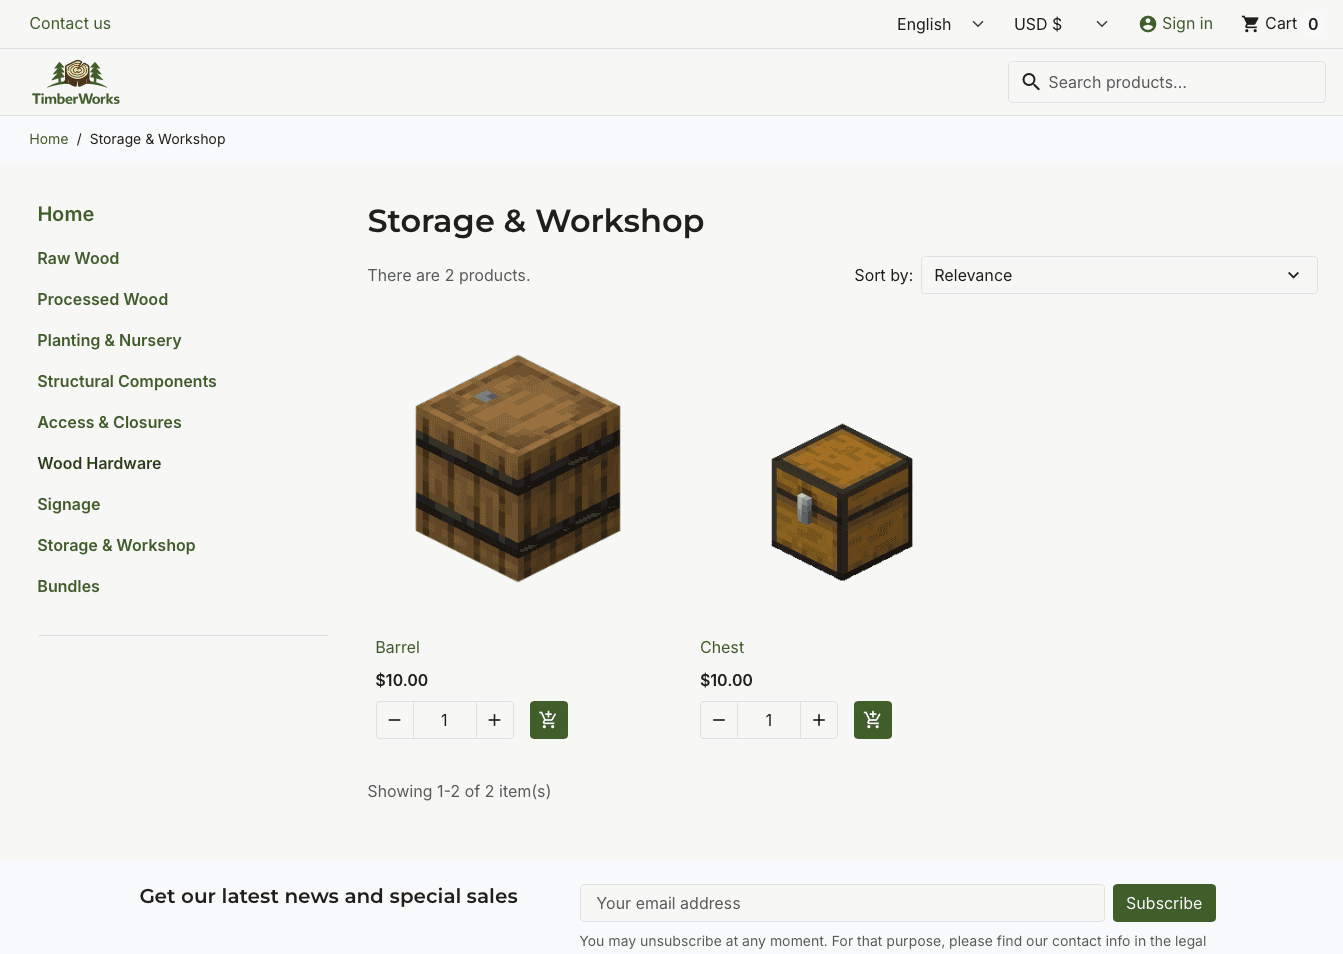Click the TimberWorks logo
Image resolution: width=1343 pixels, height=954 pixels.
point(76,82)
